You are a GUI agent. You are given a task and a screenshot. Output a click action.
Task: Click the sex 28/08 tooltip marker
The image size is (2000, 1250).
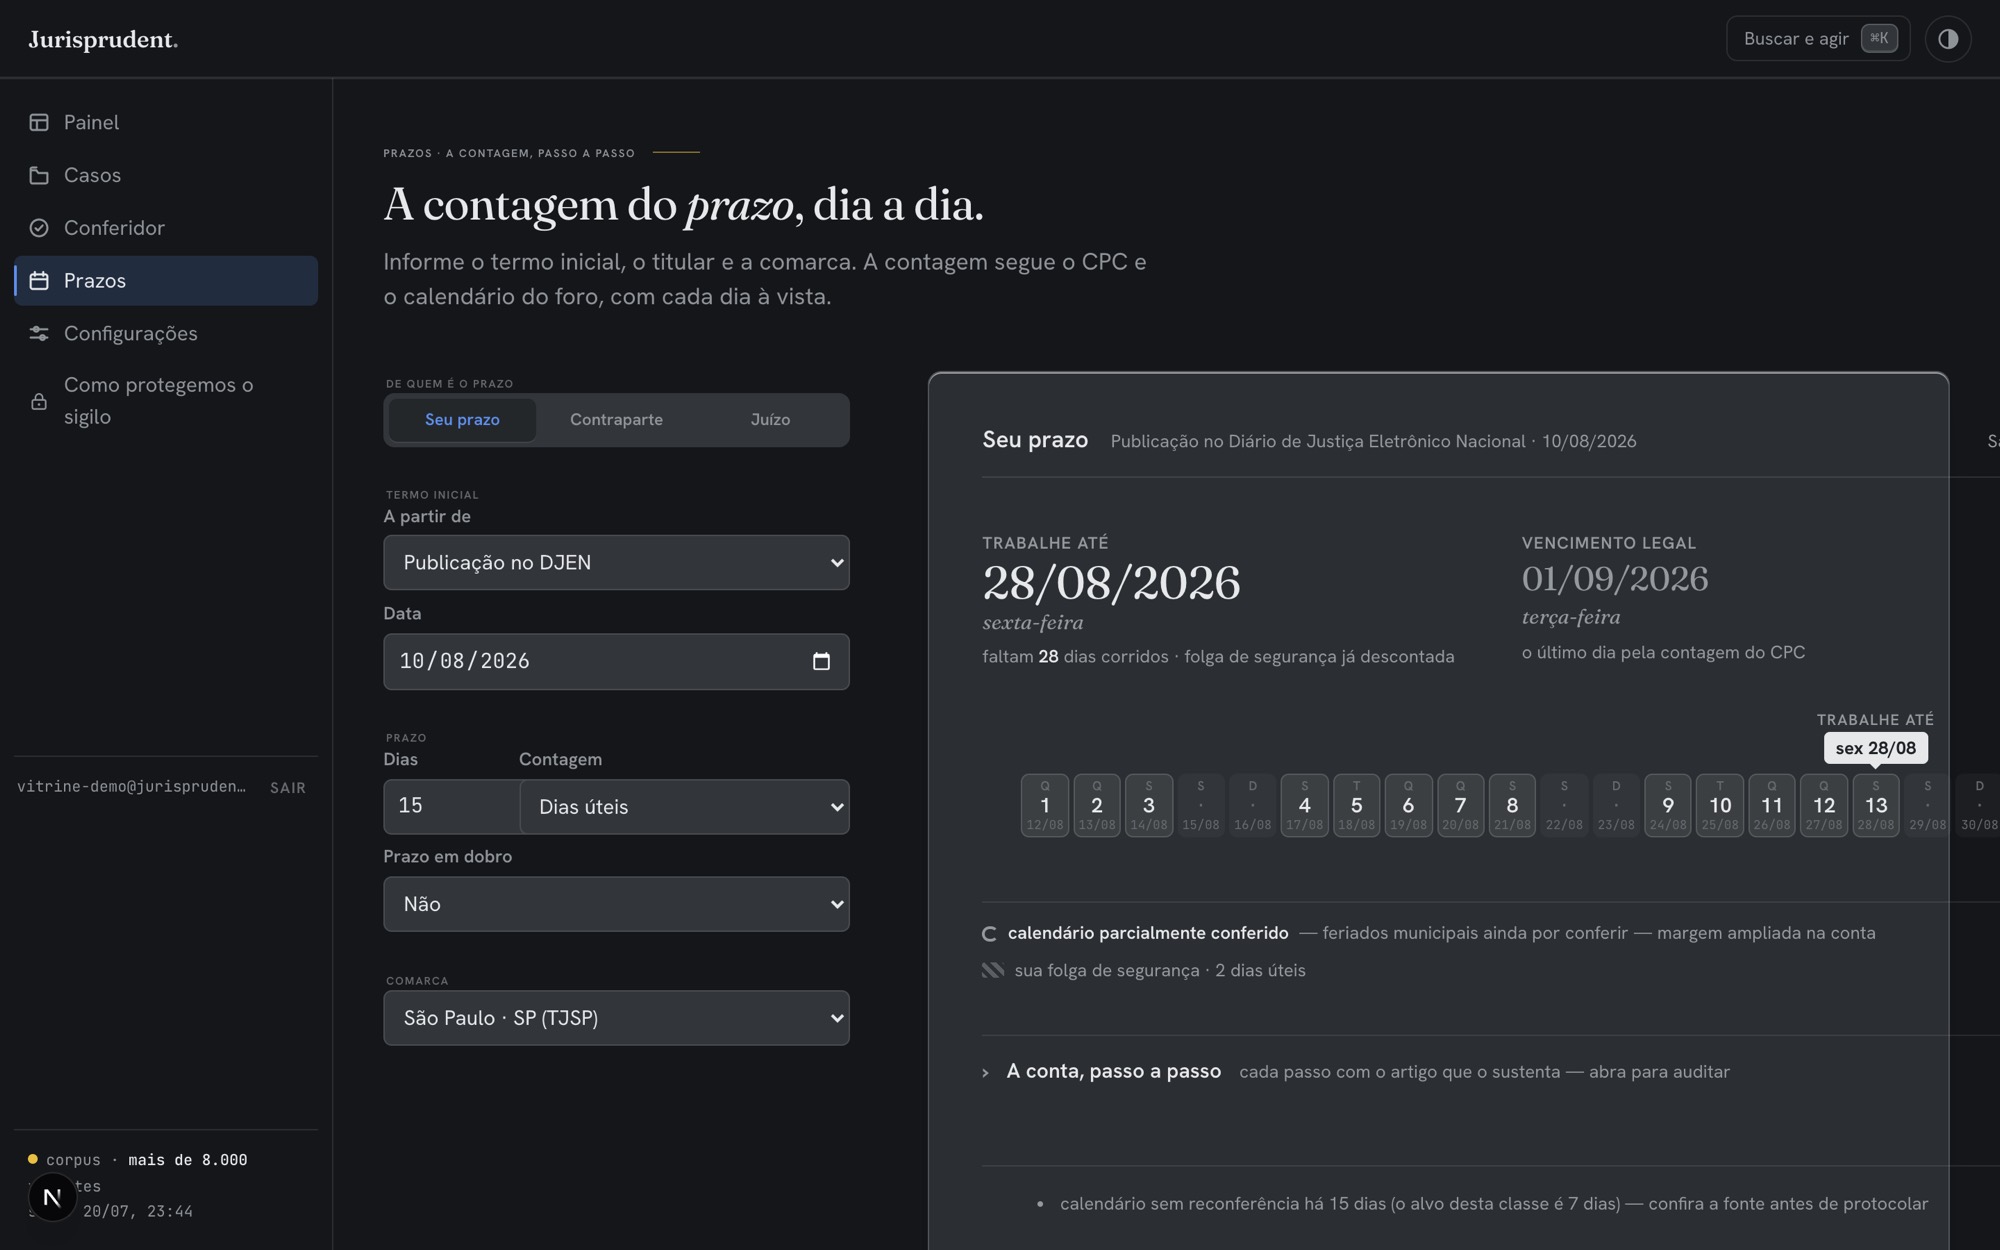click(x=1876, y=748)
